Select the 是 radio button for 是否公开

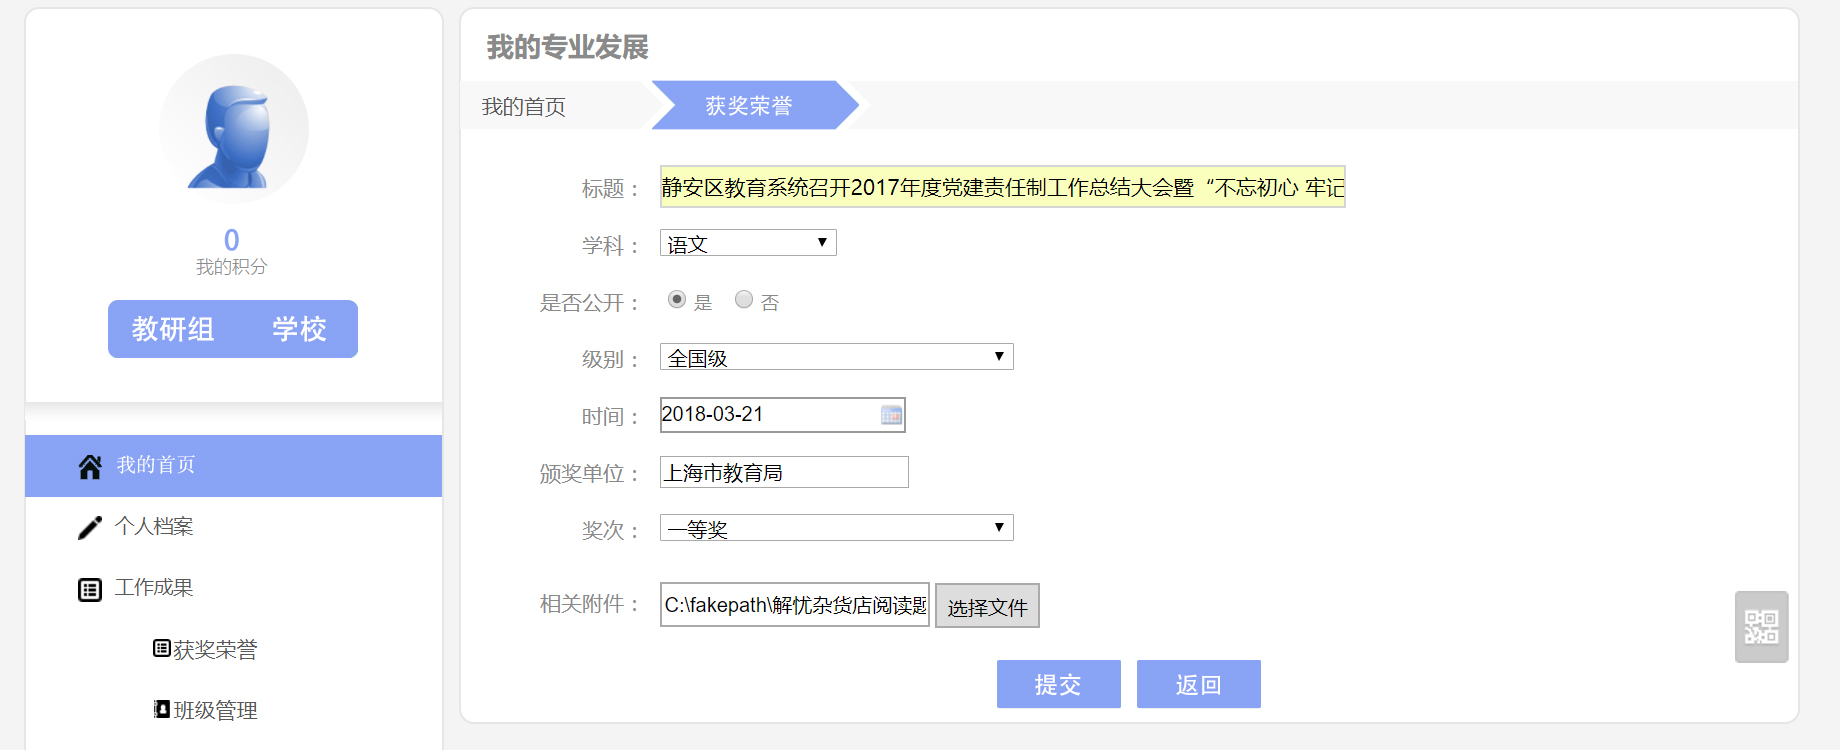pyautogui.click(x=677, y=300)
